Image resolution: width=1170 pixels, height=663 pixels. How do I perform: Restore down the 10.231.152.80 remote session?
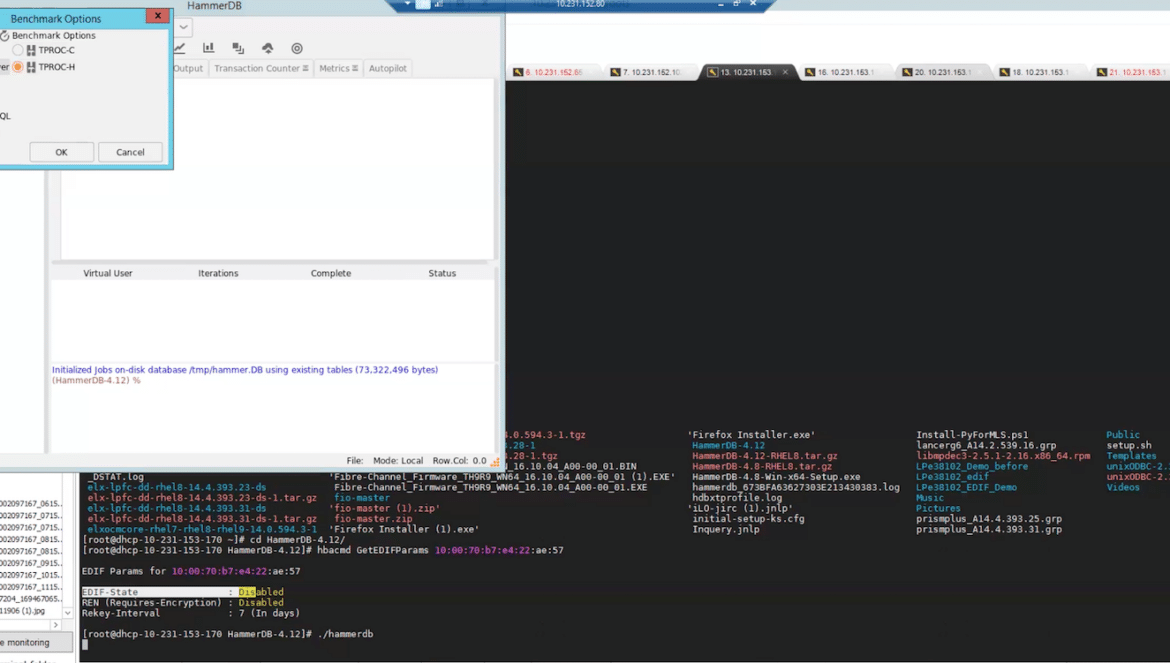pyautogui.click(x=736, y=4)
